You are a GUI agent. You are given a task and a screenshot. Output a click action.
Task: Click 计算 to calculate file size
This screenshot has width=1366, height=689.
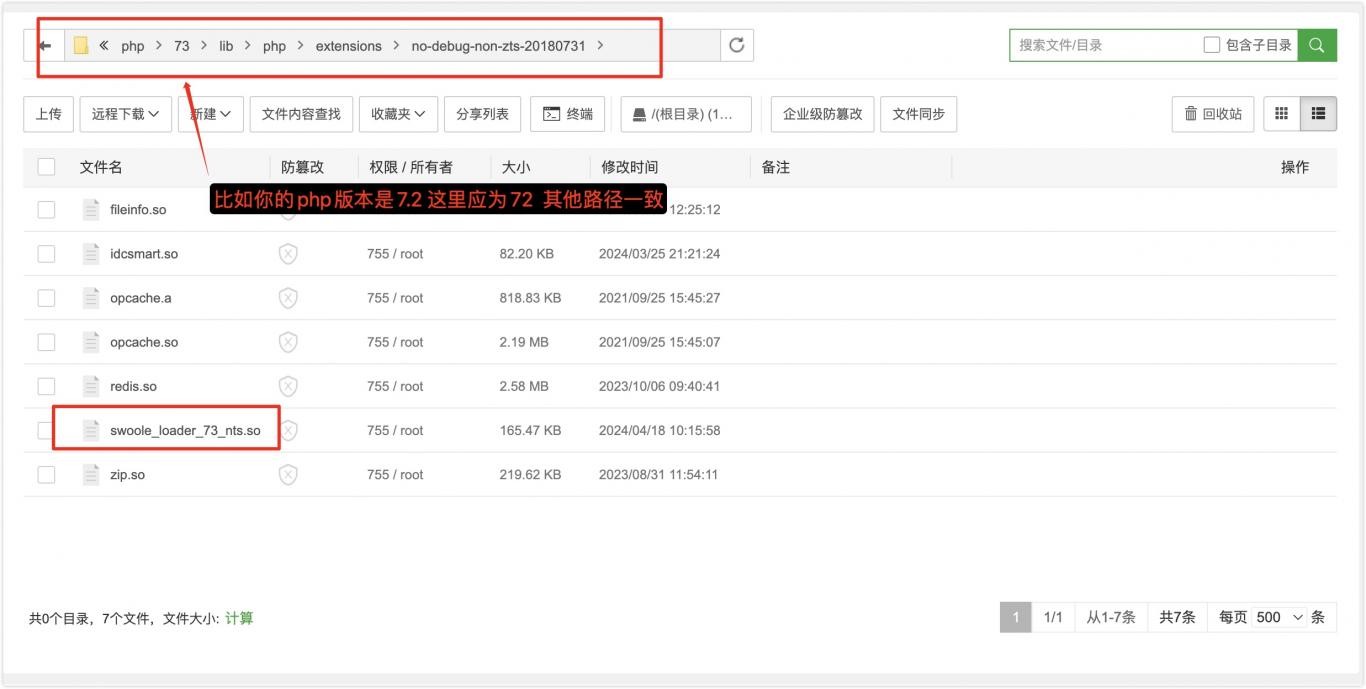[x=239, y=618]
